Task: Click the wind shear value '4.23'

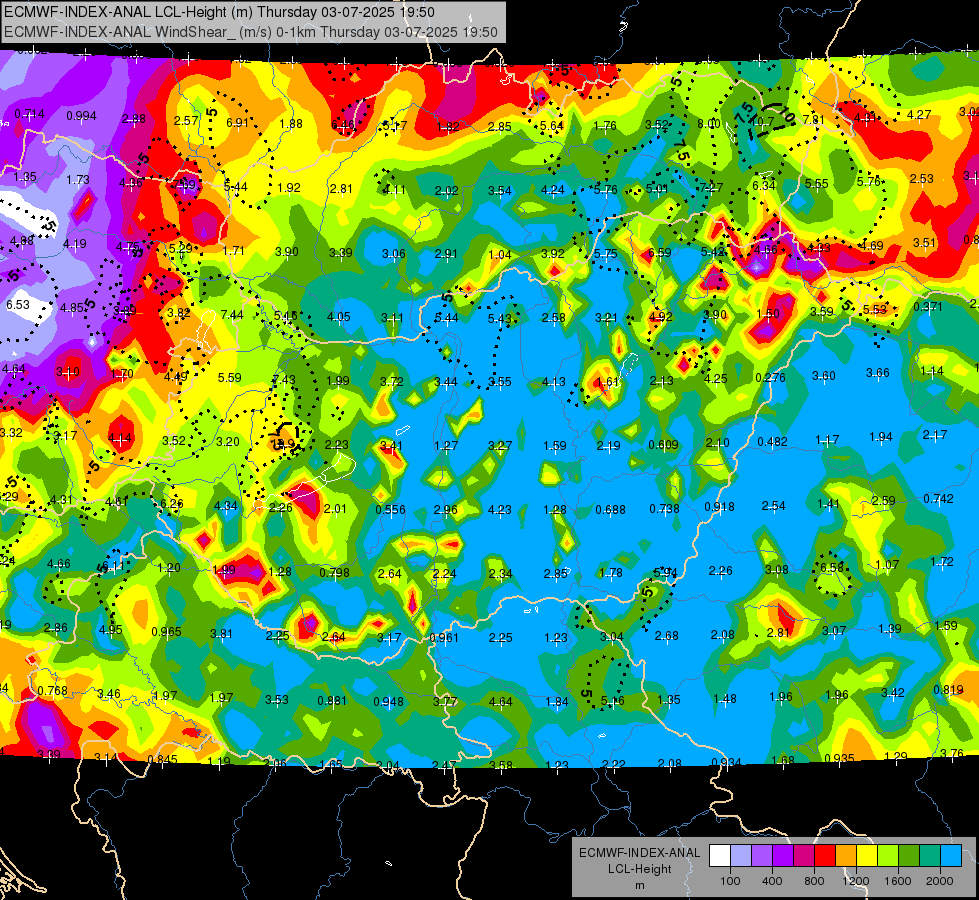Action: click(499, 510)
